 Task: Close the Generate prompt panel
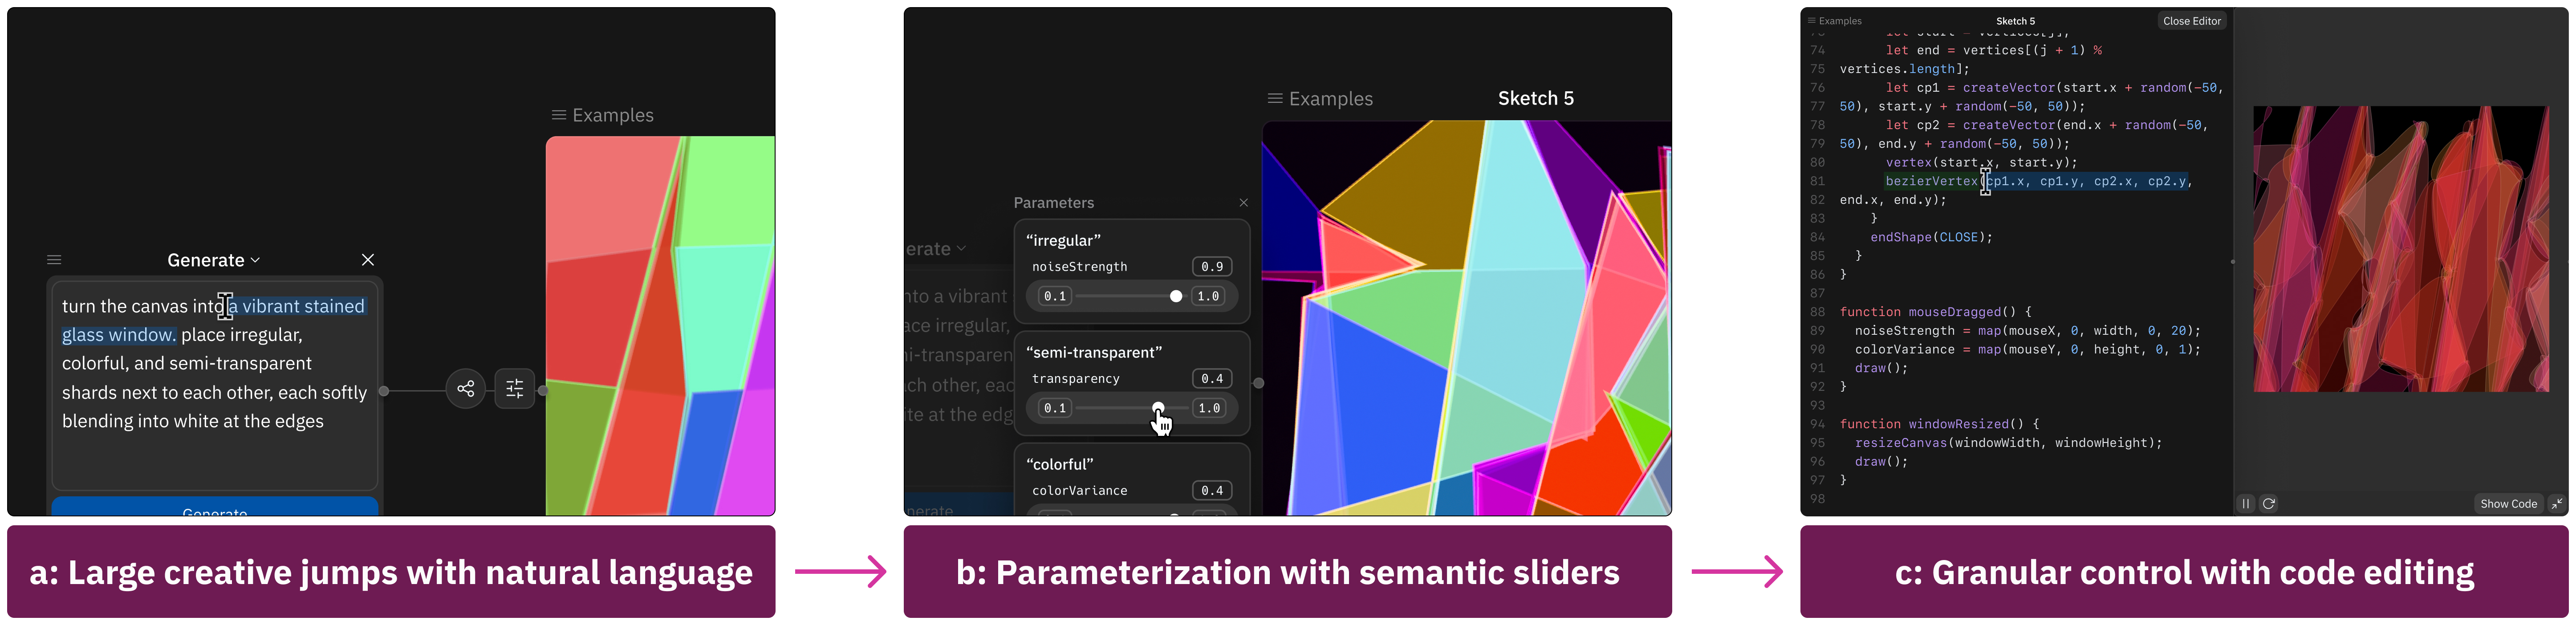click(x=368, y=260)
